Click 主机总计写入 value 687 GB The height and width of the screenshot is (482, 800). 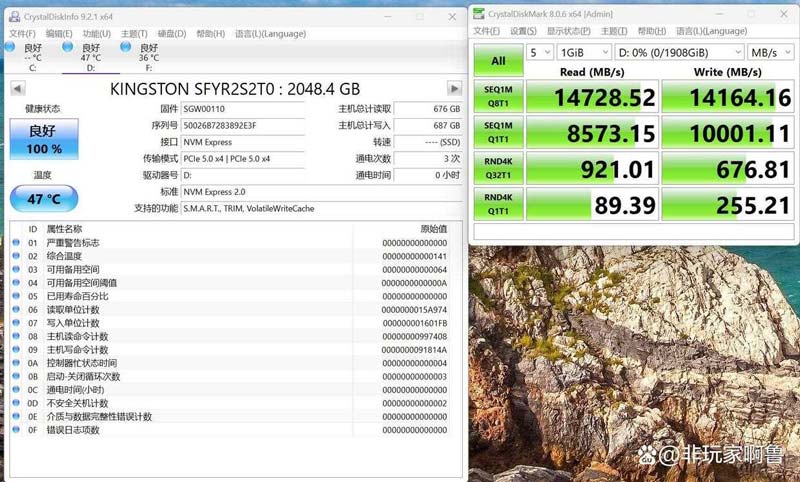point(428,125)
